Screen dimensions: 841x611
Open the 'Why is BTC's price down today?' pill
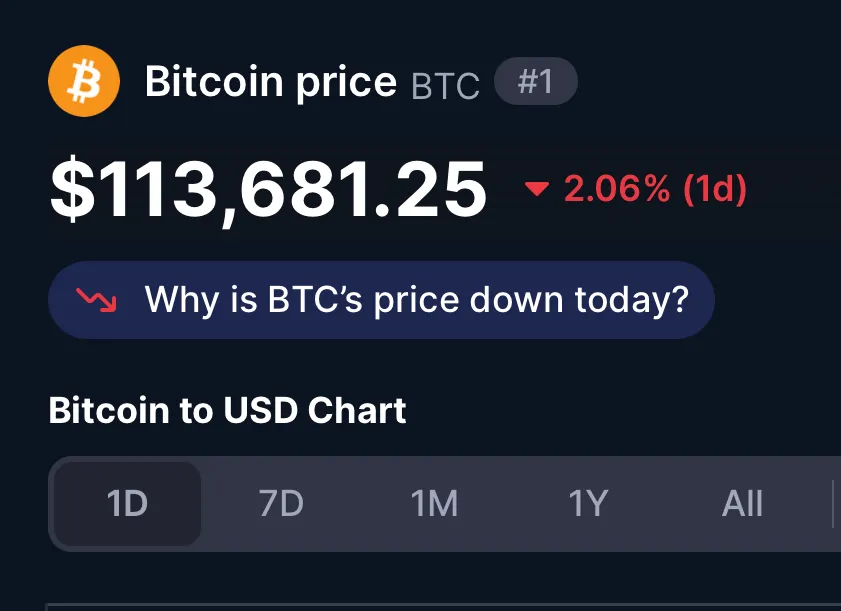[381, 300]
